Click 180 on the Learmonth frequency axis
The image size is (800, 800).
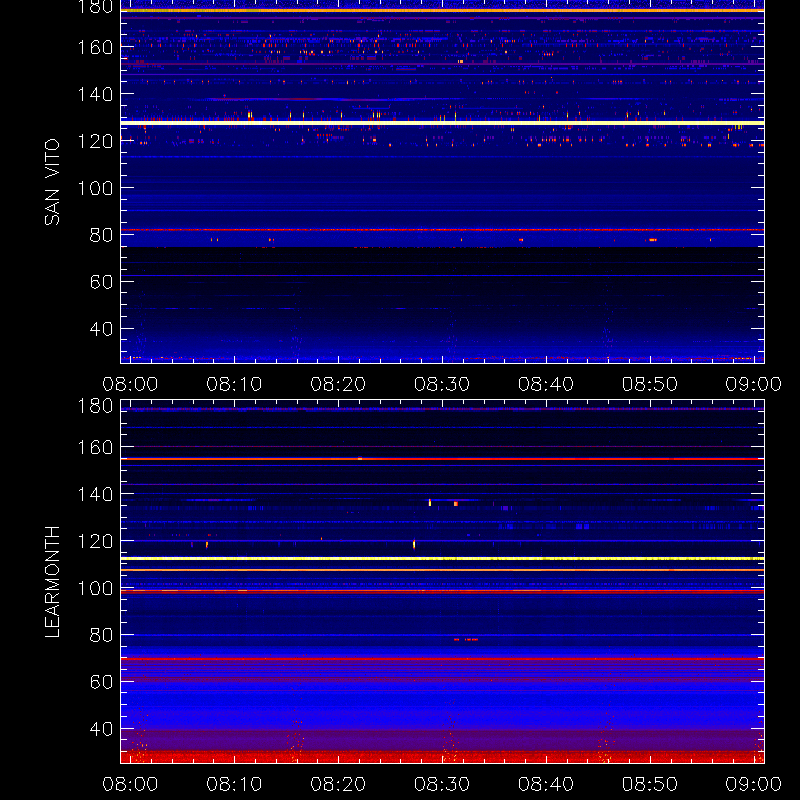pos(95,406)
